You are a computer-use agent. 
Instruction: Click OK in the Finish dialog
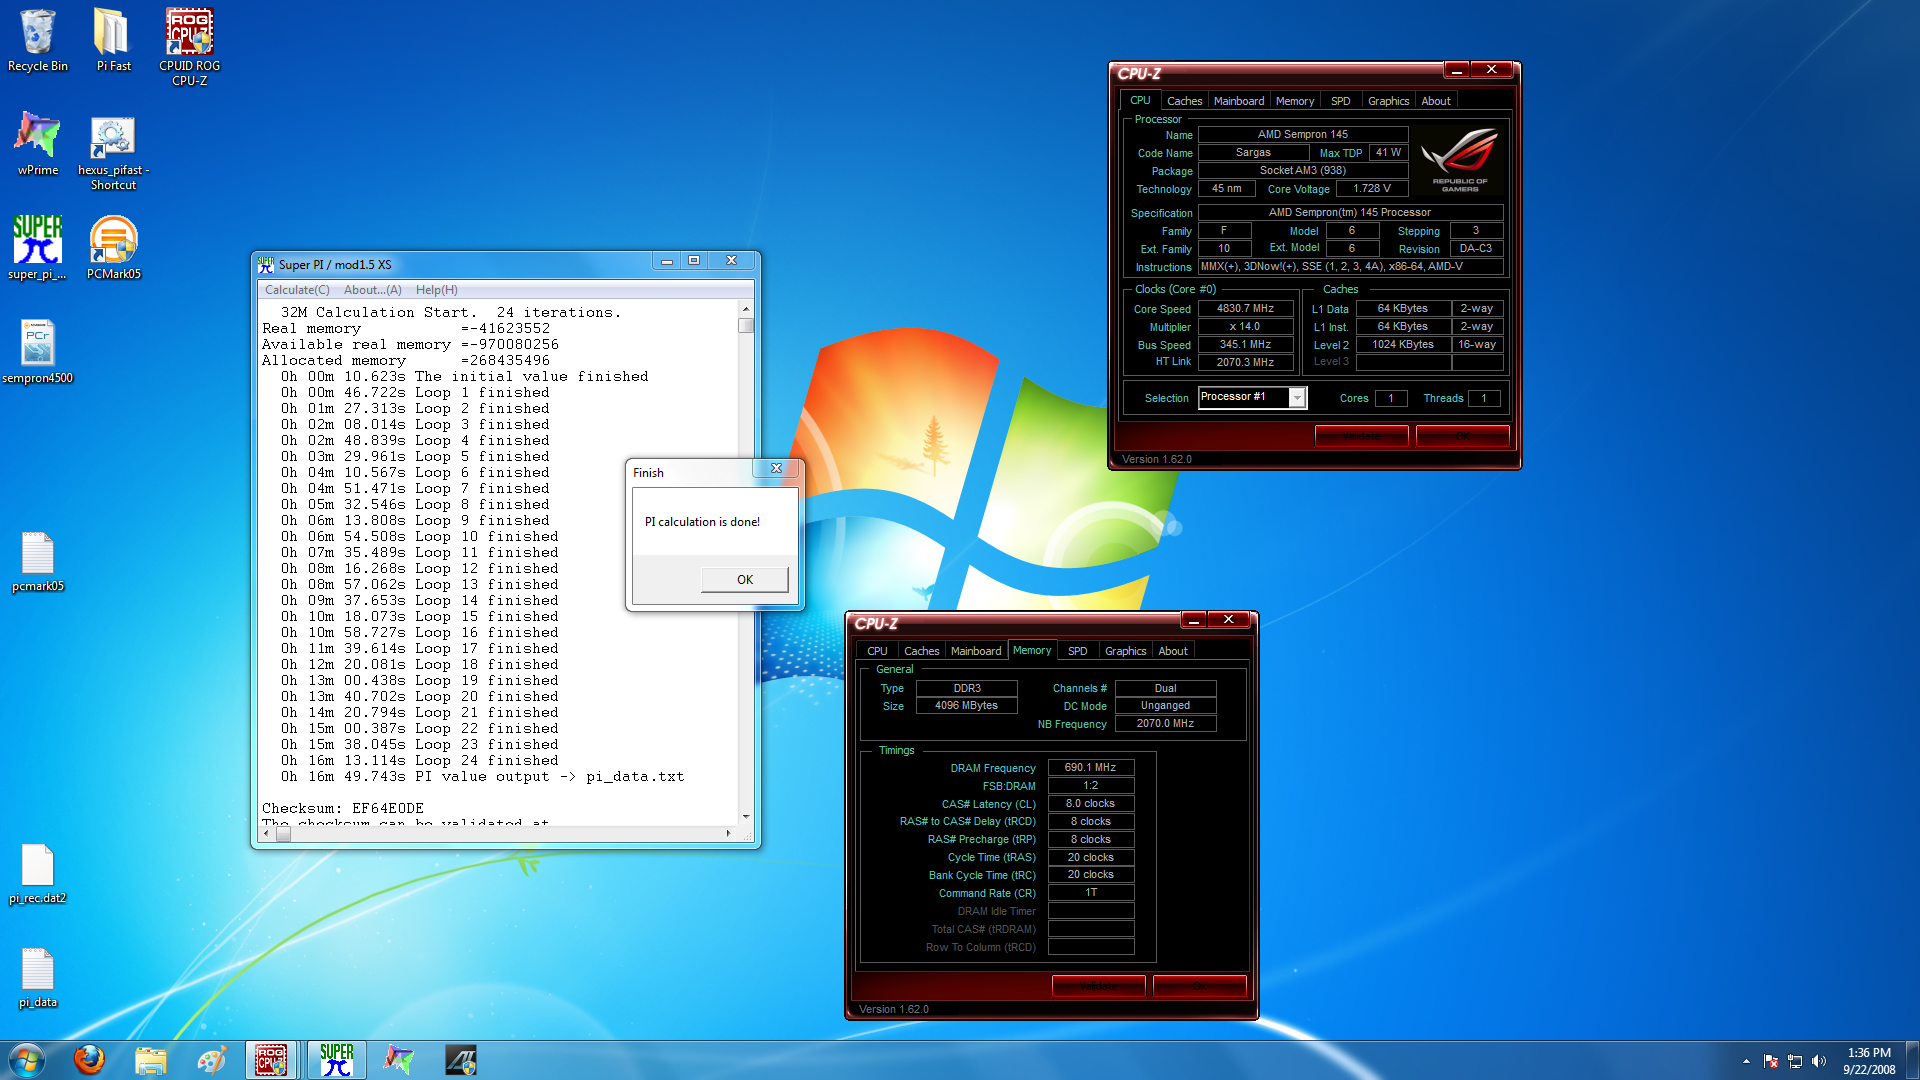point(745,580)
